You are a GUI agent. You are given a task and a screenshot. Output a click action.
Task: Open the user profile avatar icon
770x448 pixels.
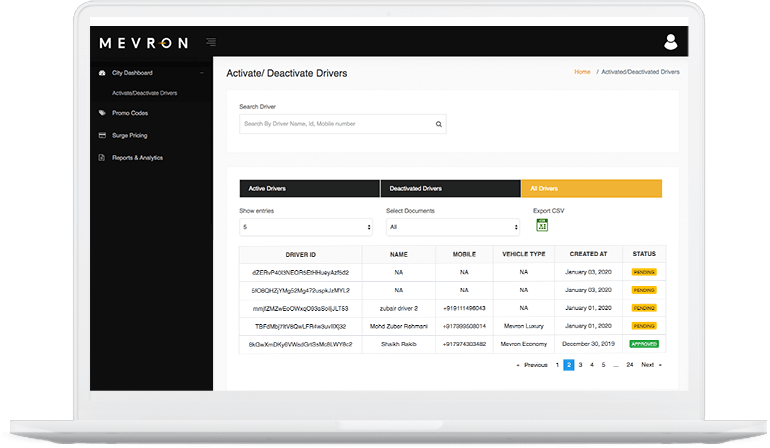670,42
